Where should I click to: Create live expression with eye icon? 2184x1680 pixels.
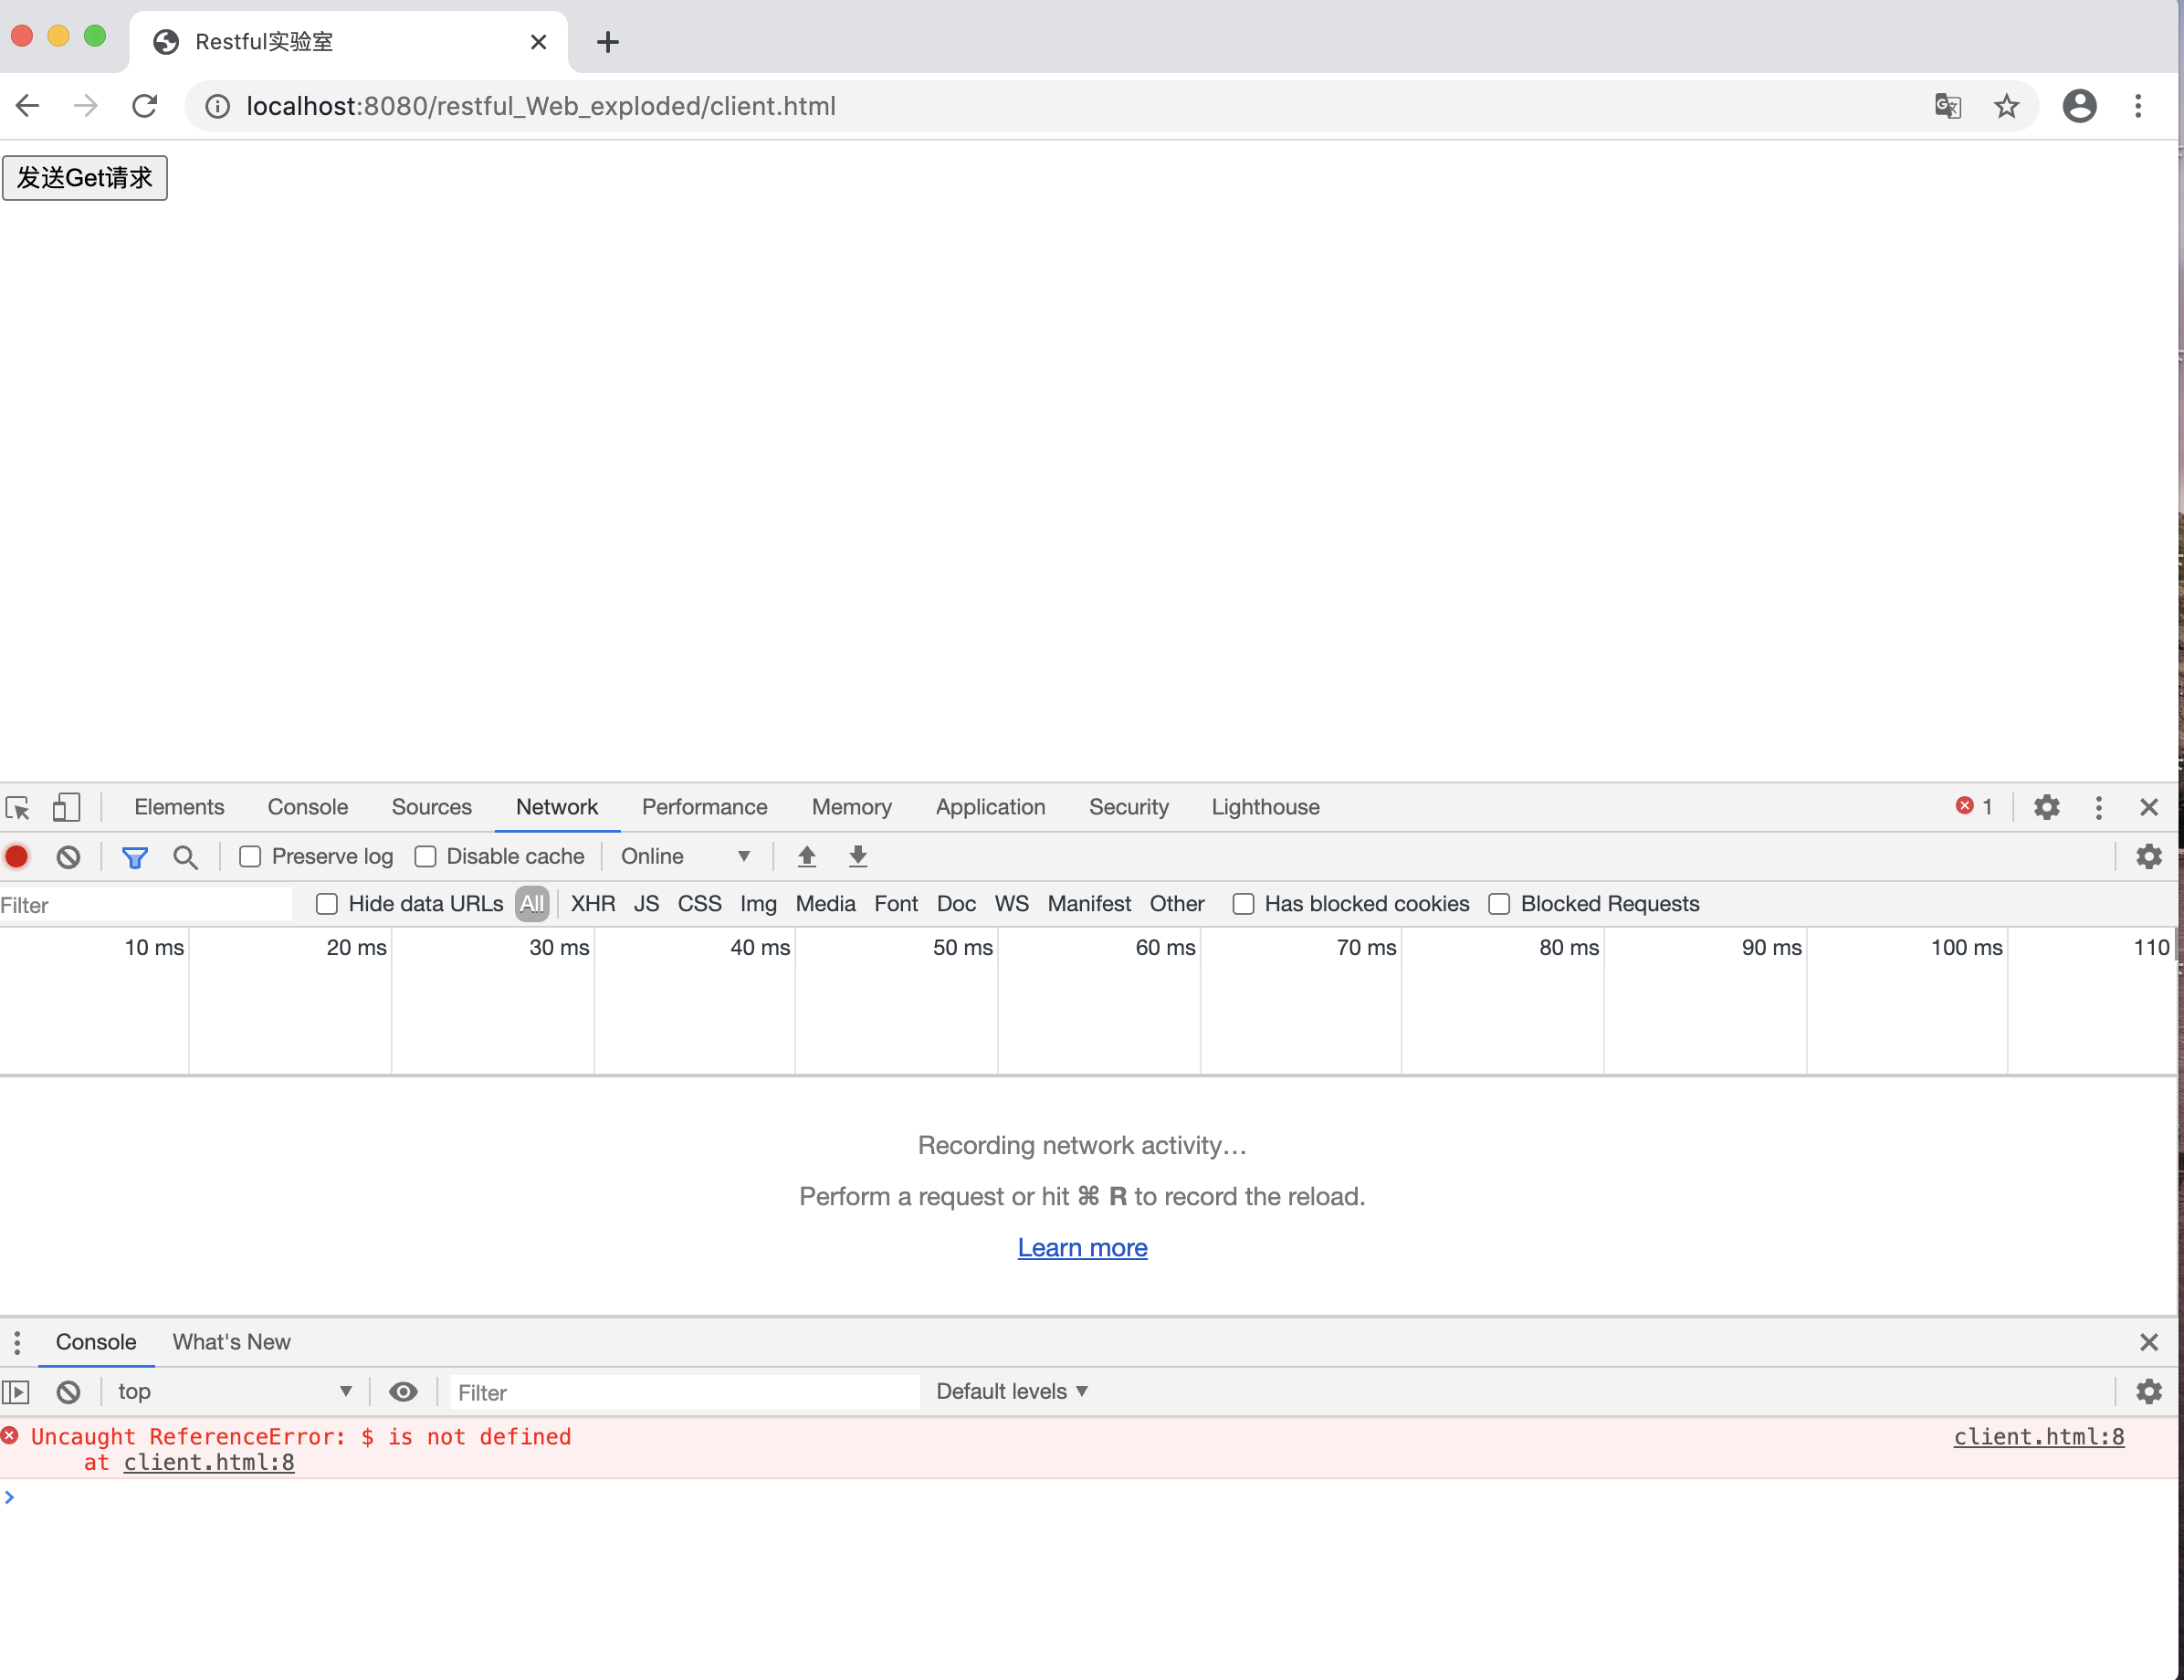[403, 1392]
